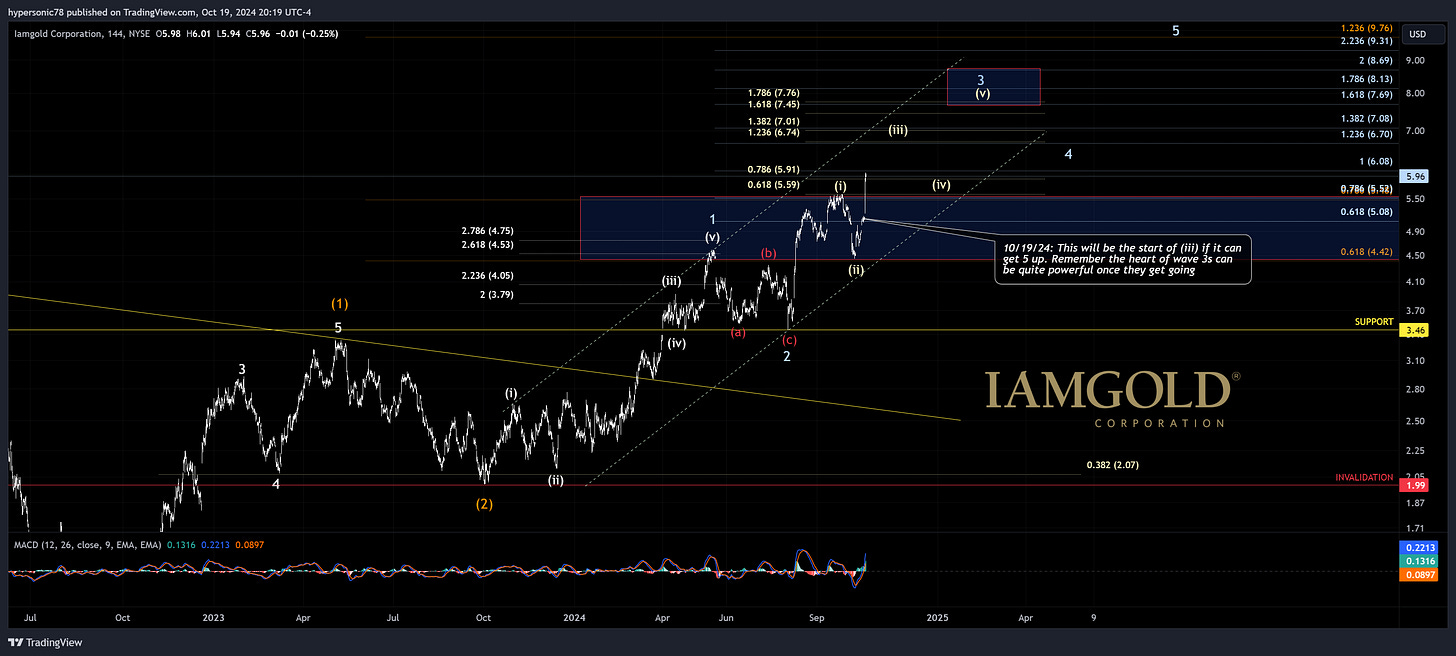Select the red wave 3 target box
This screenshot has height=656, width=1456.
click(993, 87)
